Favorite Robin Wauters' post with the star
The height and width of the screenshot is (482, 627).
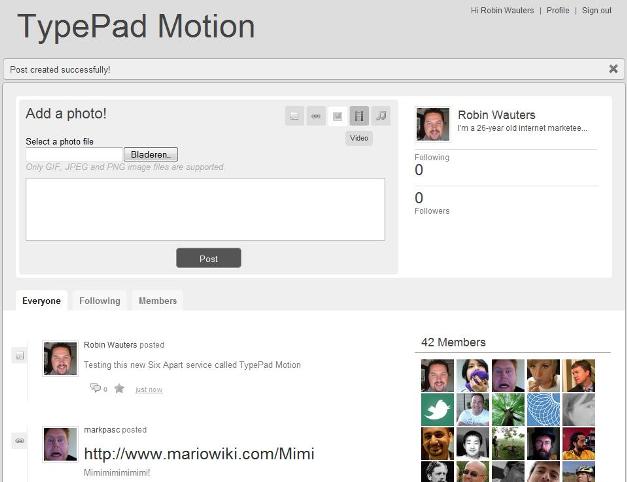point(119,388)
